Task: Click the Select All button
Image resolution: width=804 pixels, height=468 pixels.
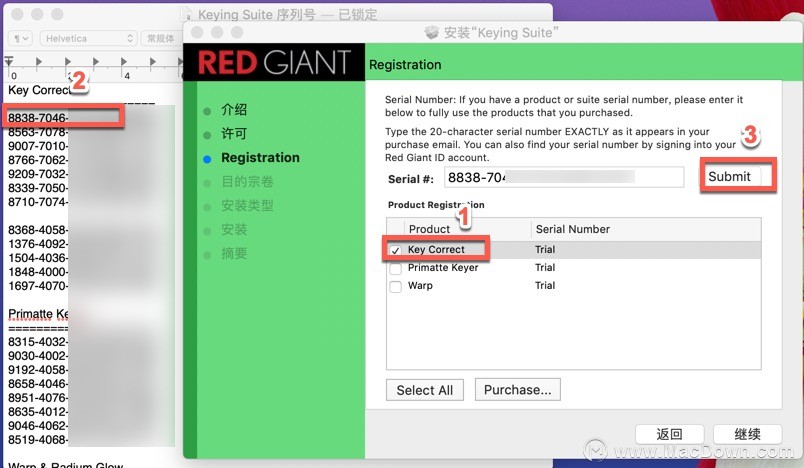Action: (x=425, y=390)
